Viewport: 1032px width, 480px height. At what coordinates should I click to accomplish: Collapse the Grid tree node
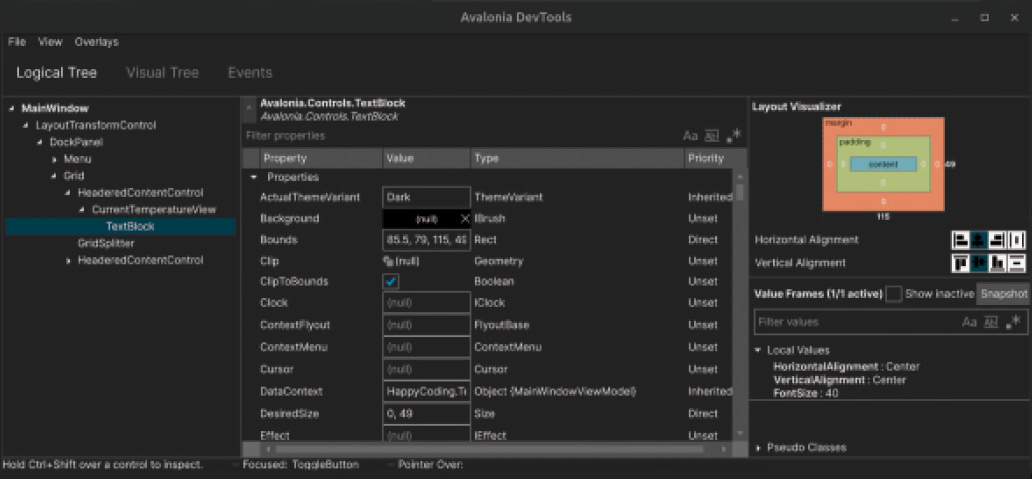click(x=54, y=176)
